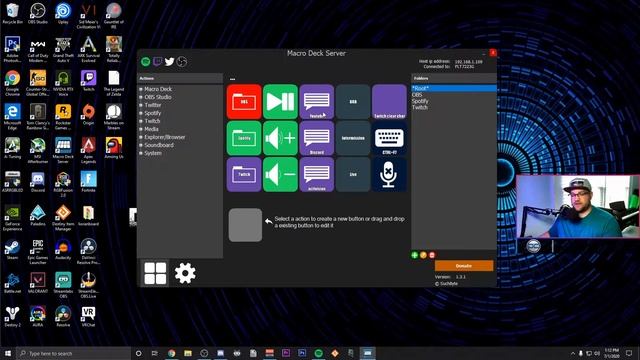Click the green volume up button
The height and width of the screenshot is (360, 640).
[x=280, y=138]
